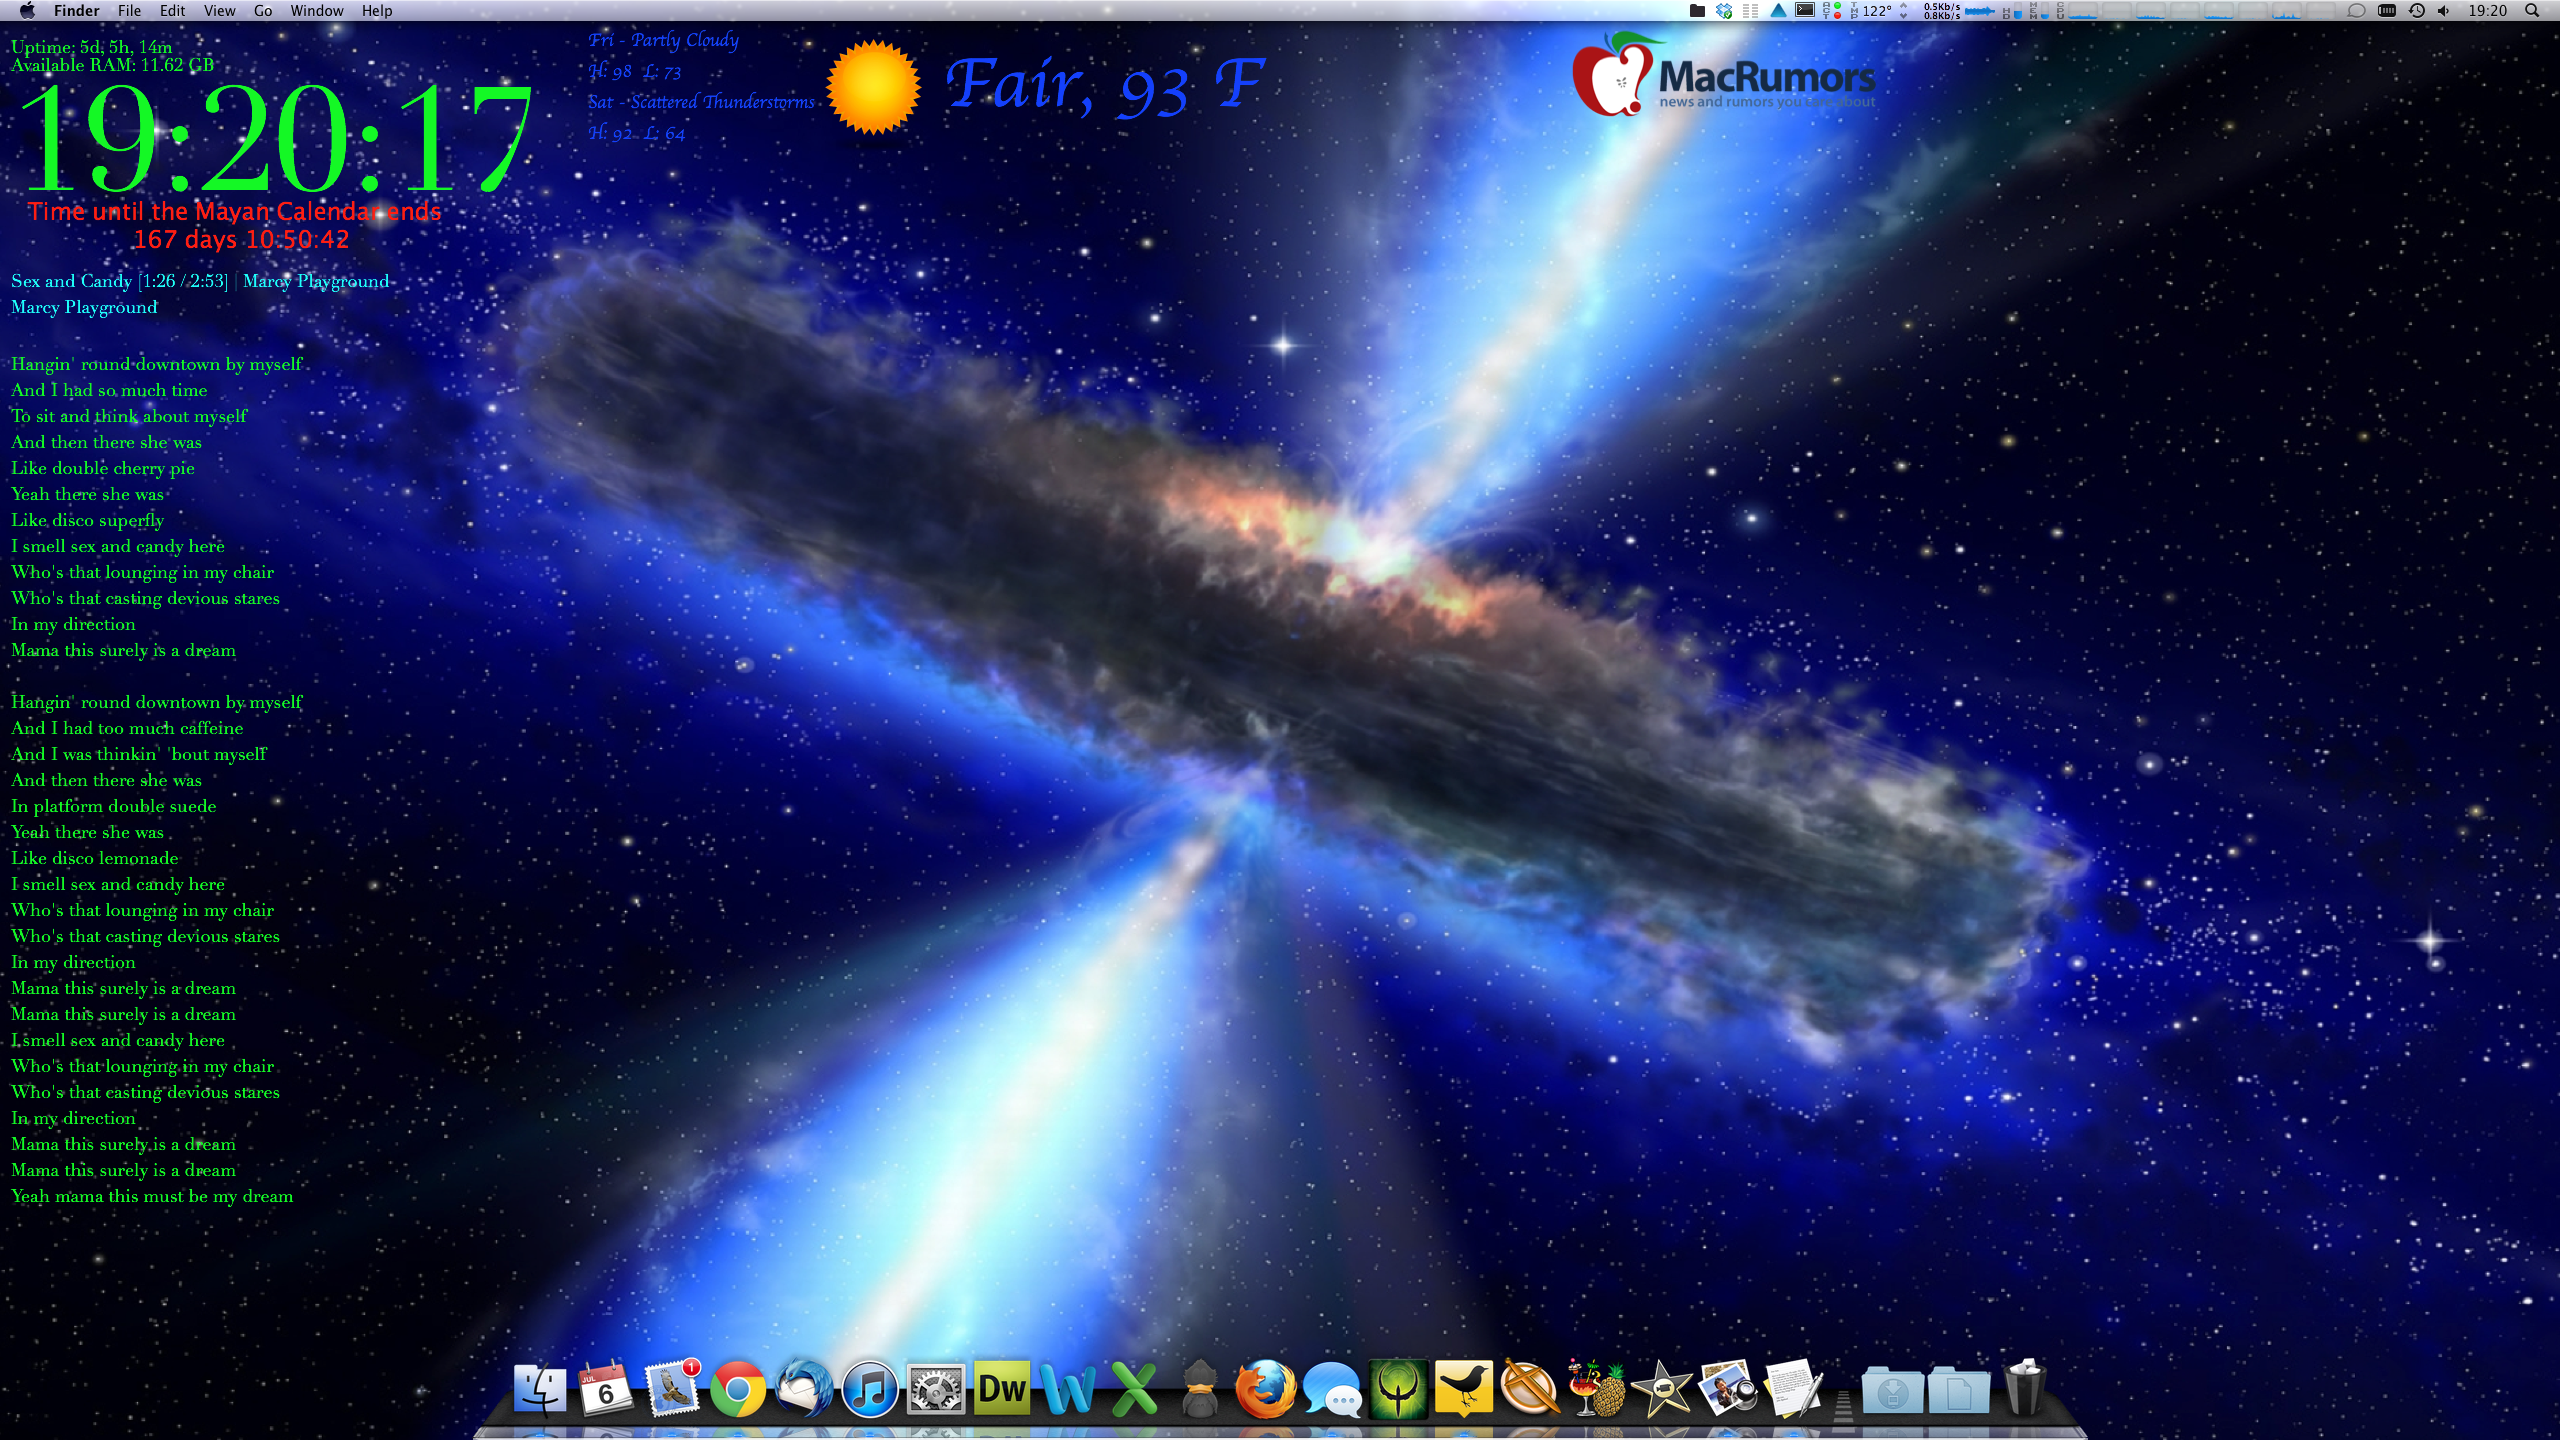2560x1440 pixels.
Task: Click the volume speaker icon
Action: tap(2444, 11)
